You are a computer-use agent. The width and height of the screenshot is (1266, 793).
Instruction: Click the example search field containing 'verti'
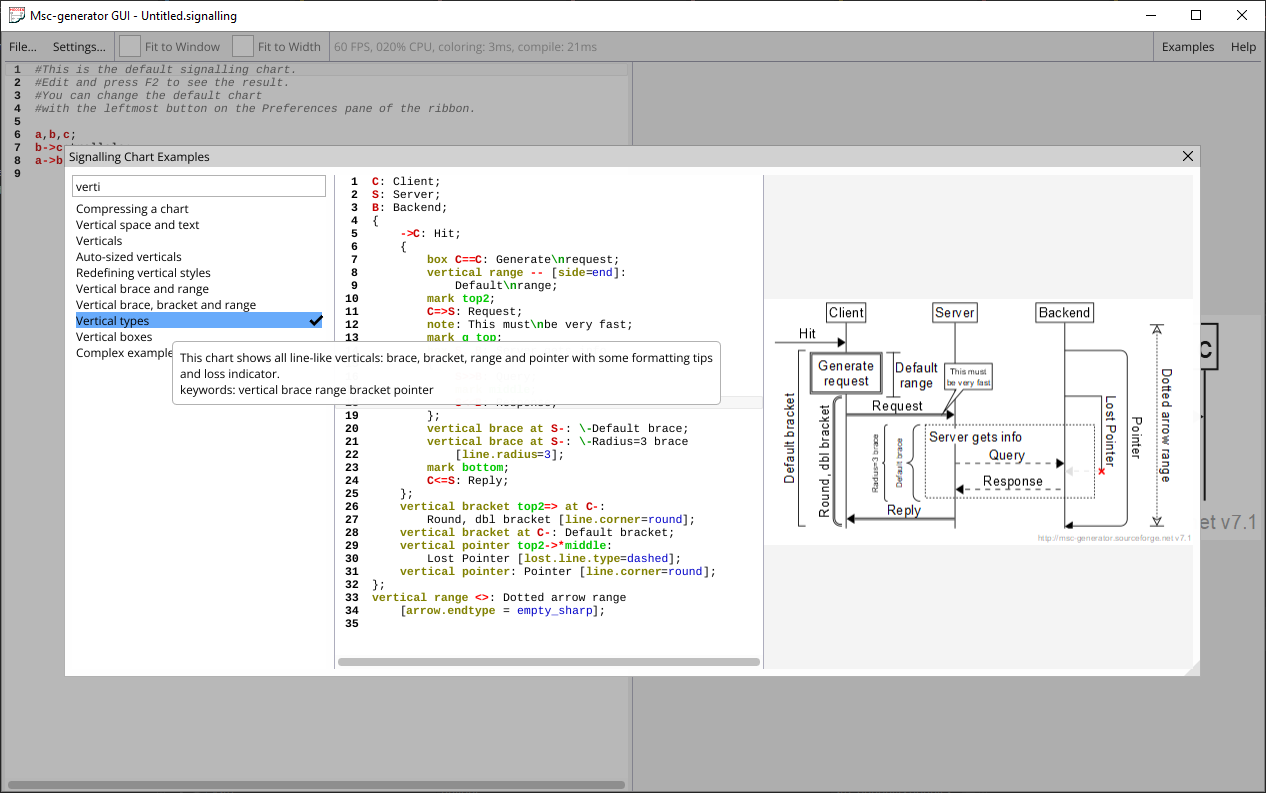(199, 186)
